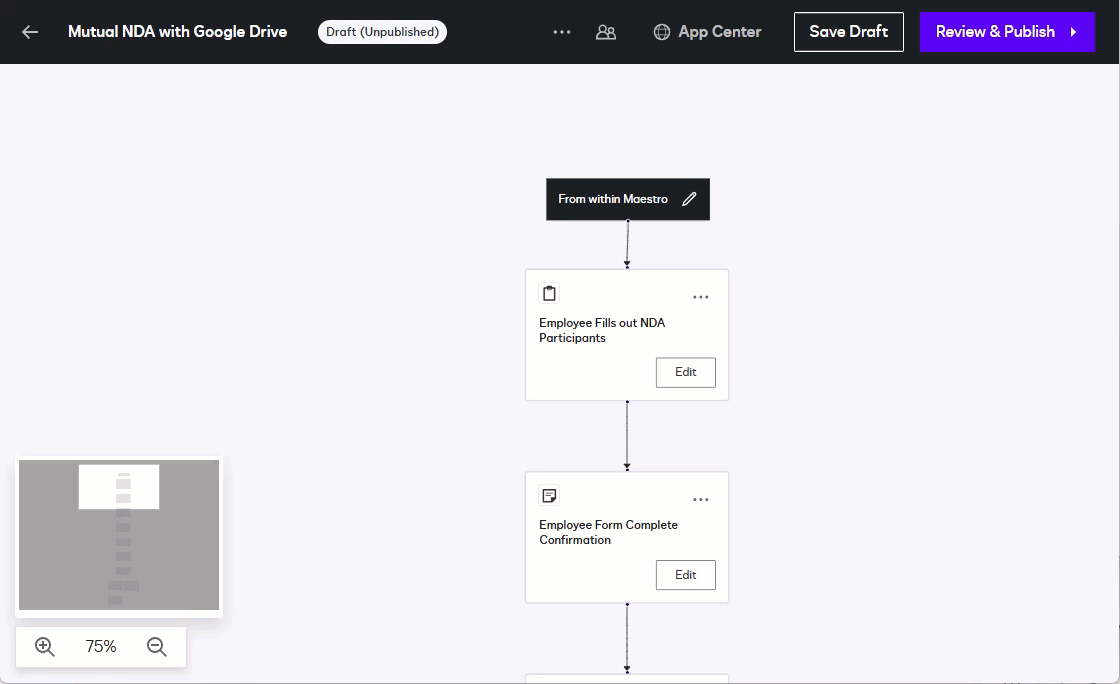Click the Draft (Unpublished) status badge
1120x684 pixels.
(382, 31)
